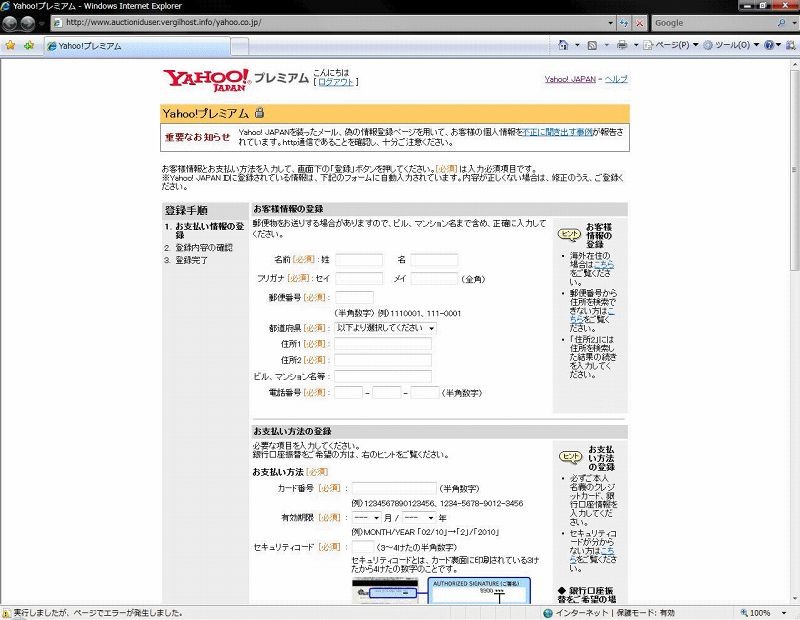Click the Print icon in the toolbar
Screen dimensions: 800x620
point(622,45)
